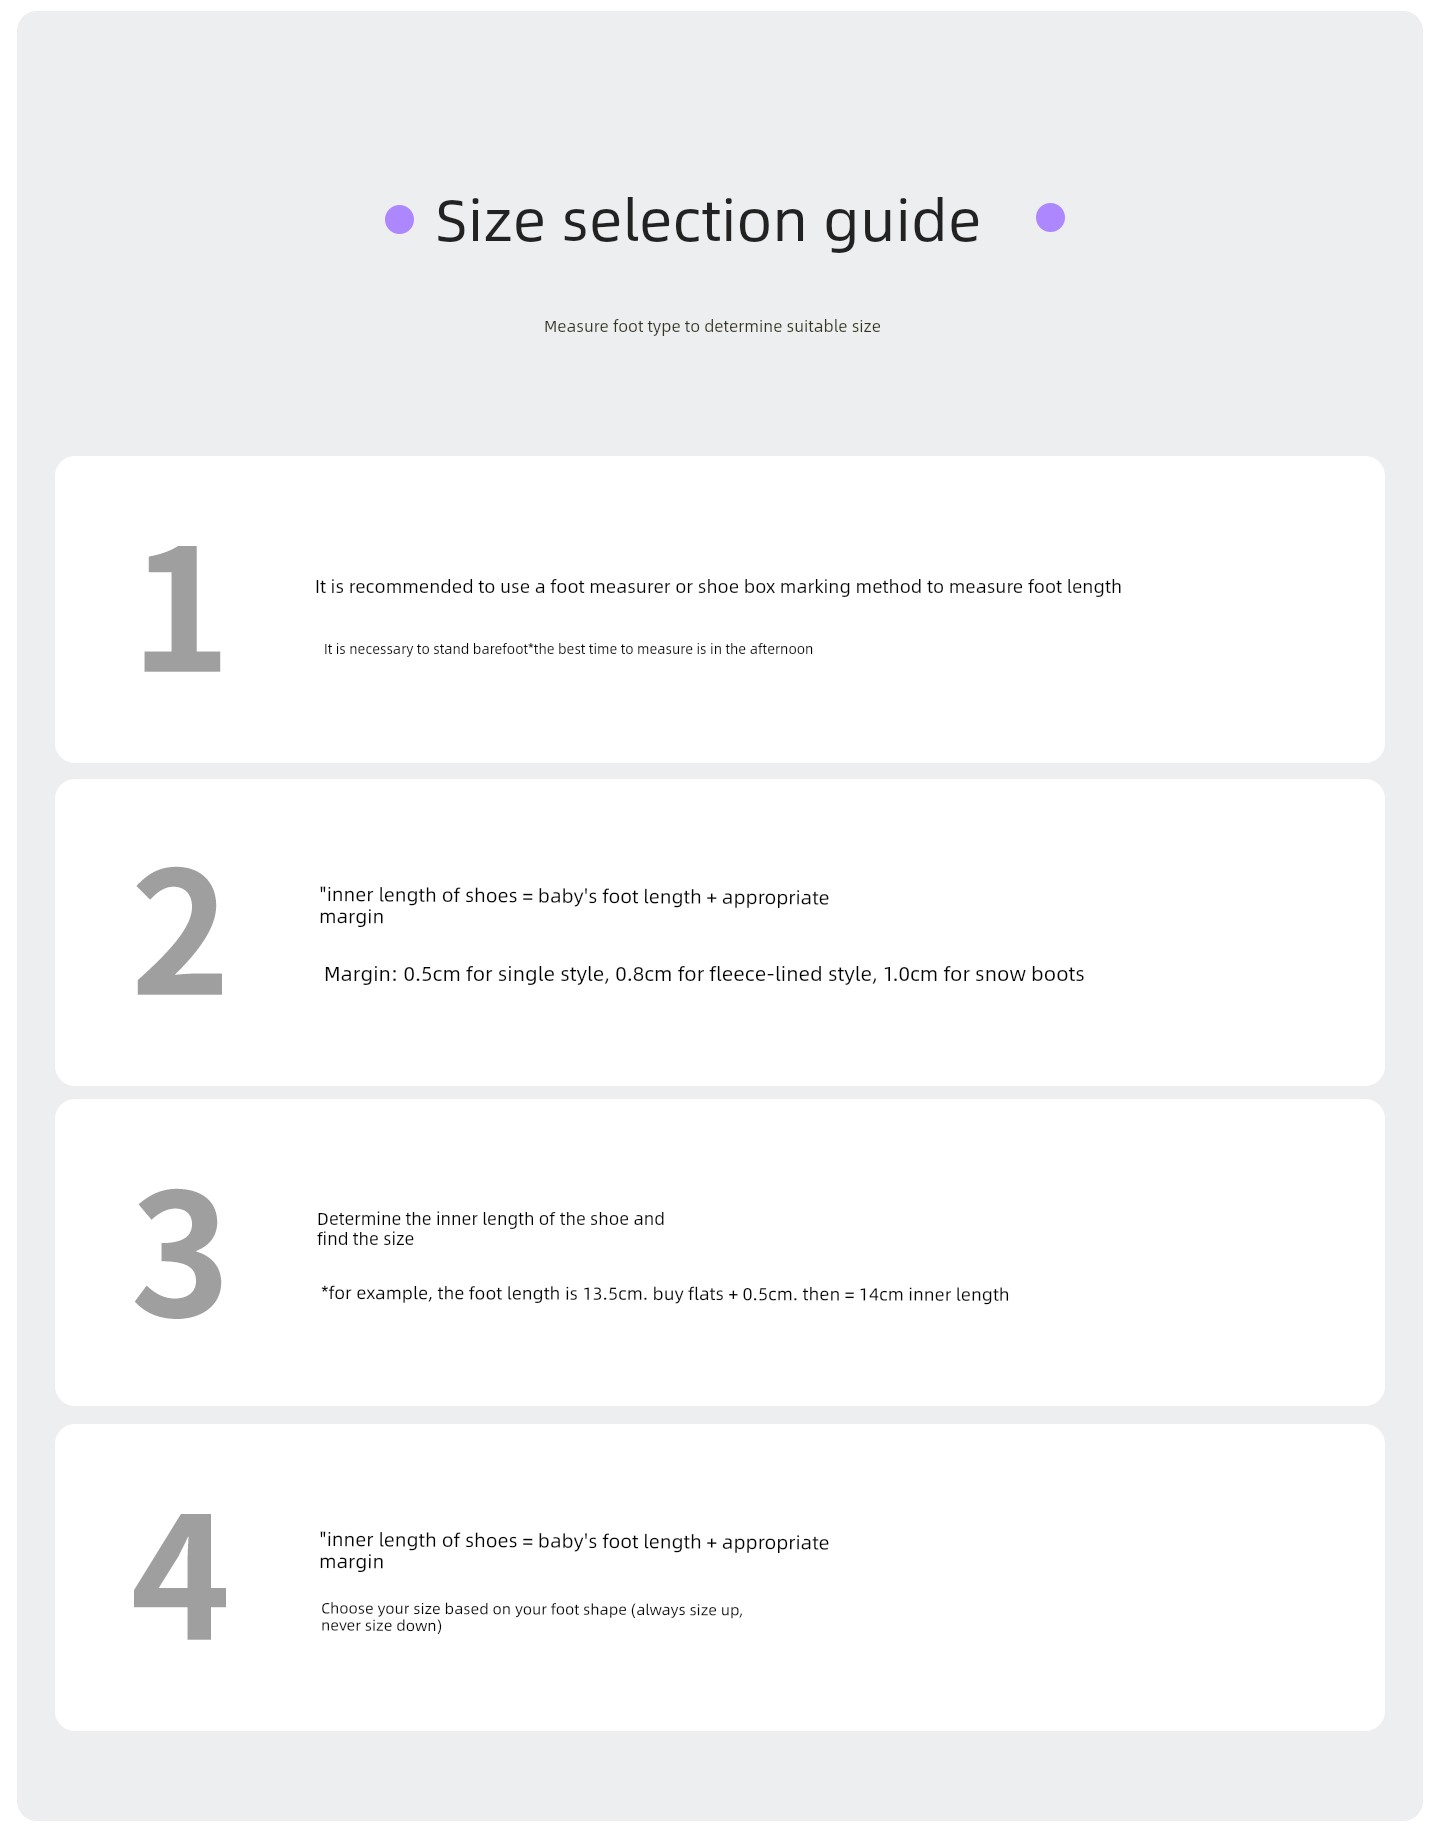Click the Margin 0.5cm single style line
Screen dimensions: 1440x1832
tap(704, 974)
